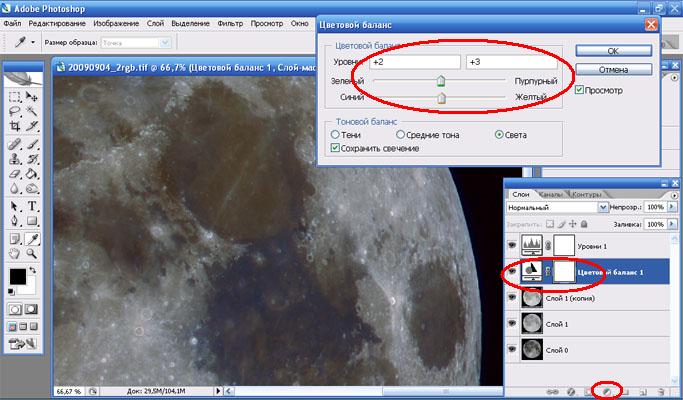Click the 66,67 % zoom field
Image resolution: width=683 pixels, height=400 pixels.
69,391
